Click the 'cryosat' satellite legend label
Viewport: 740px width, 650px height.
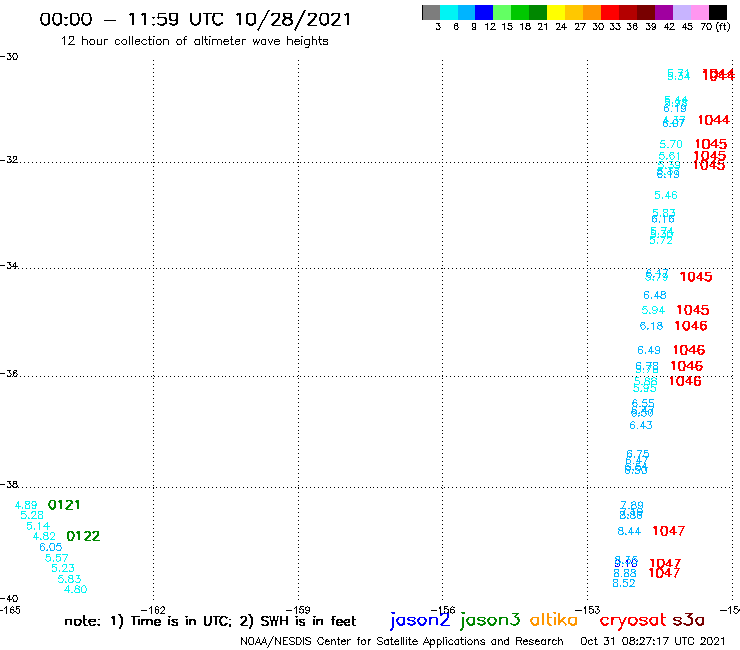click(632, 621)
